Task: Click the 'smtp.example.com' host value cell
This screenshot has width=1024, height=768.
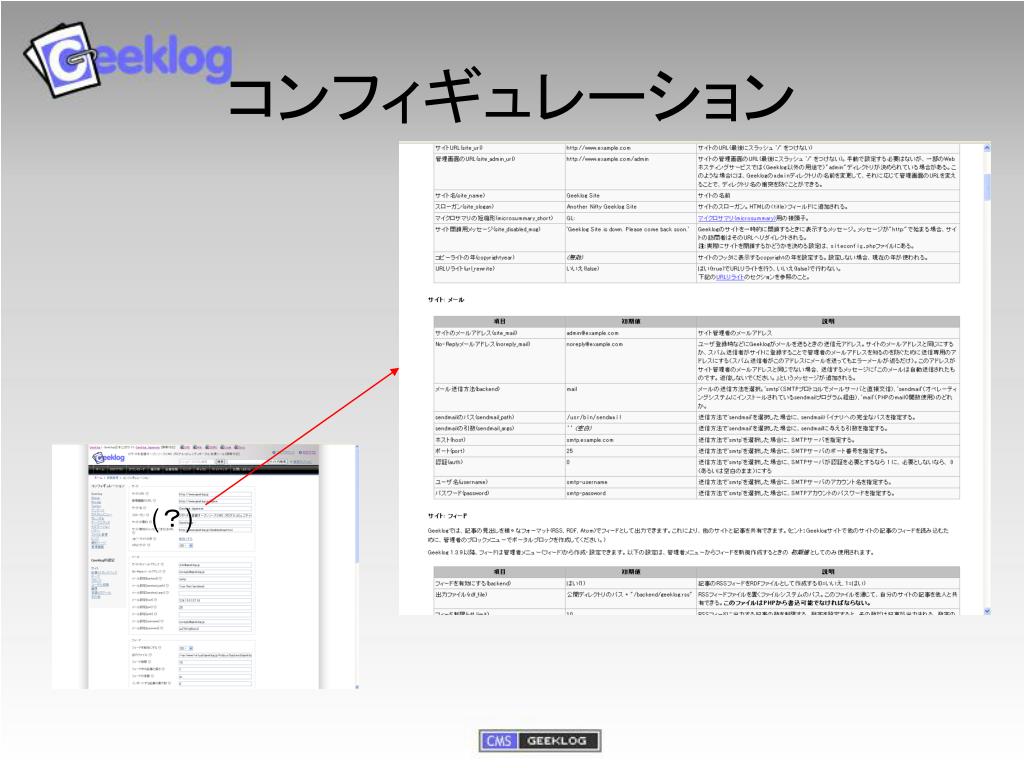Action: pos(630,440)
